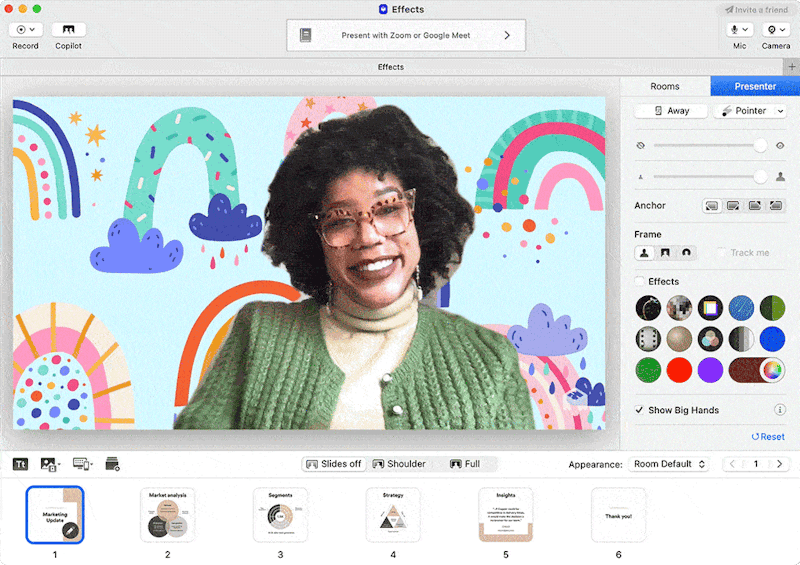Click the Reset link
This screenshot has width=800, height=565.
[768, 437]
